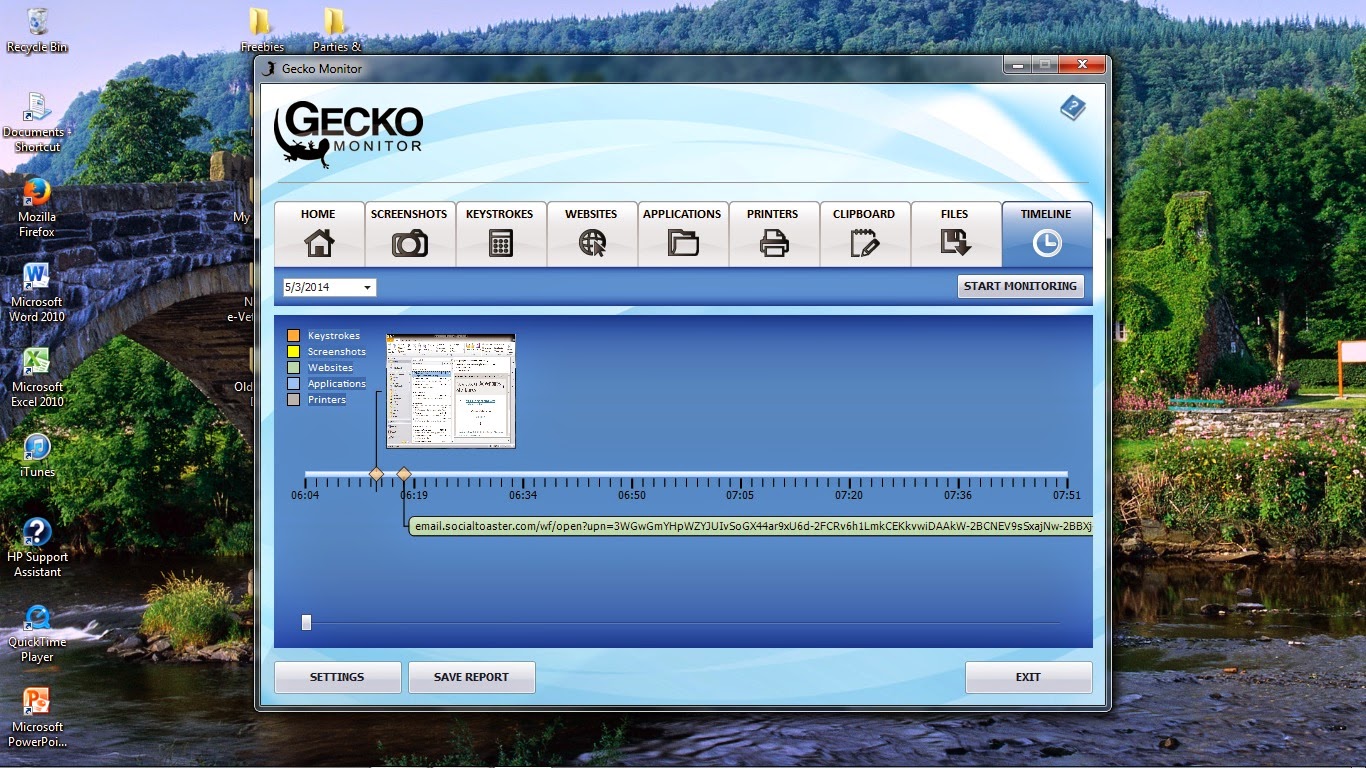Click the green Websites legend swatch

coord(294,368)
